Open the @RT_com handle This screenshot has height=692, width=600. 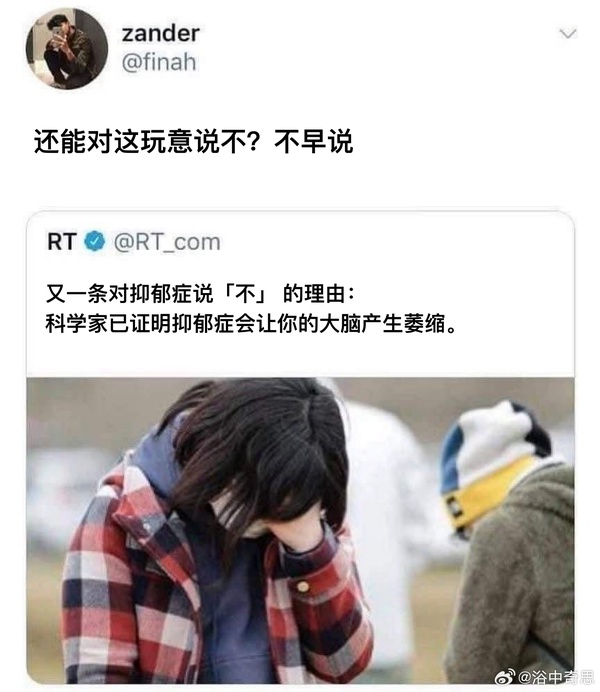click(167, 242)
